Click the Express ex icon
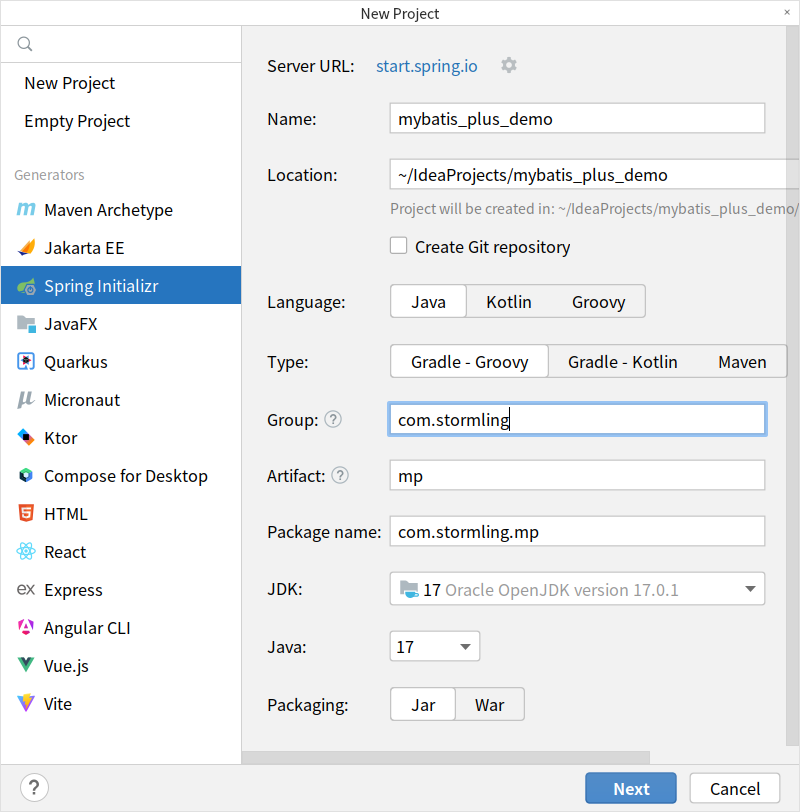 click(x=26, y=589)
